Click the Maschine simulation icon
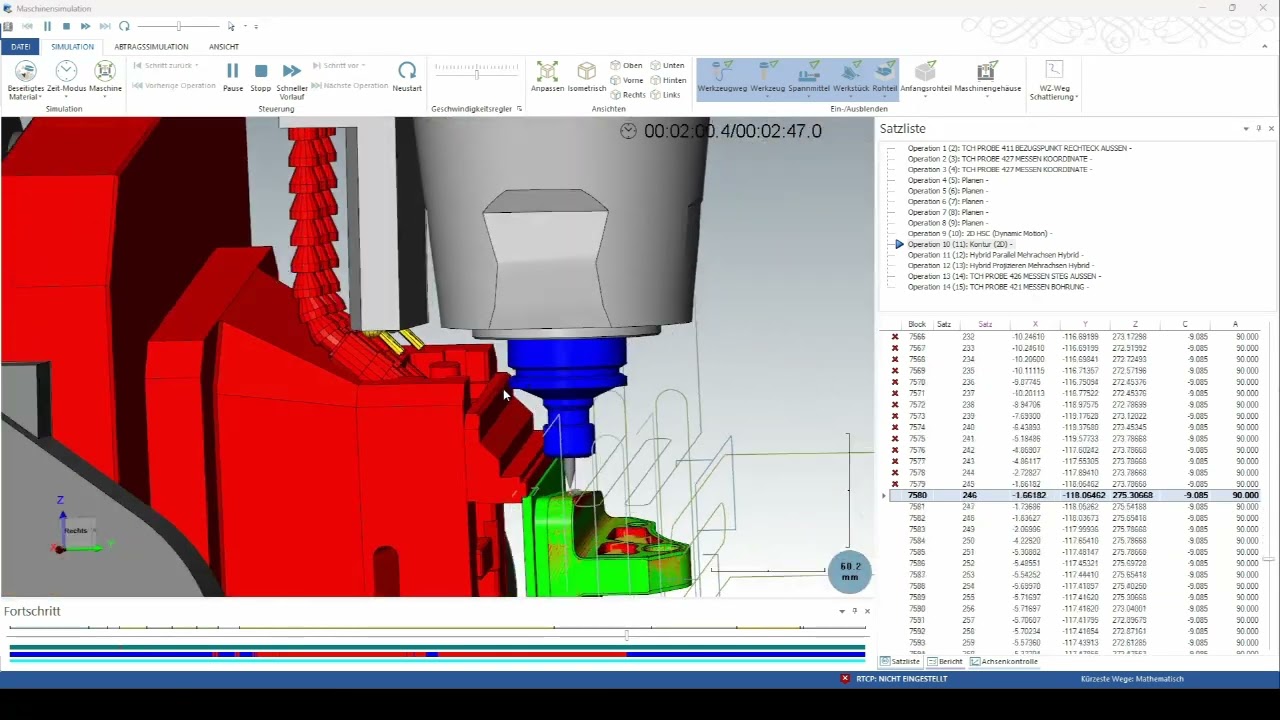This screenshot has width=1280, height=720. point(105,71)
